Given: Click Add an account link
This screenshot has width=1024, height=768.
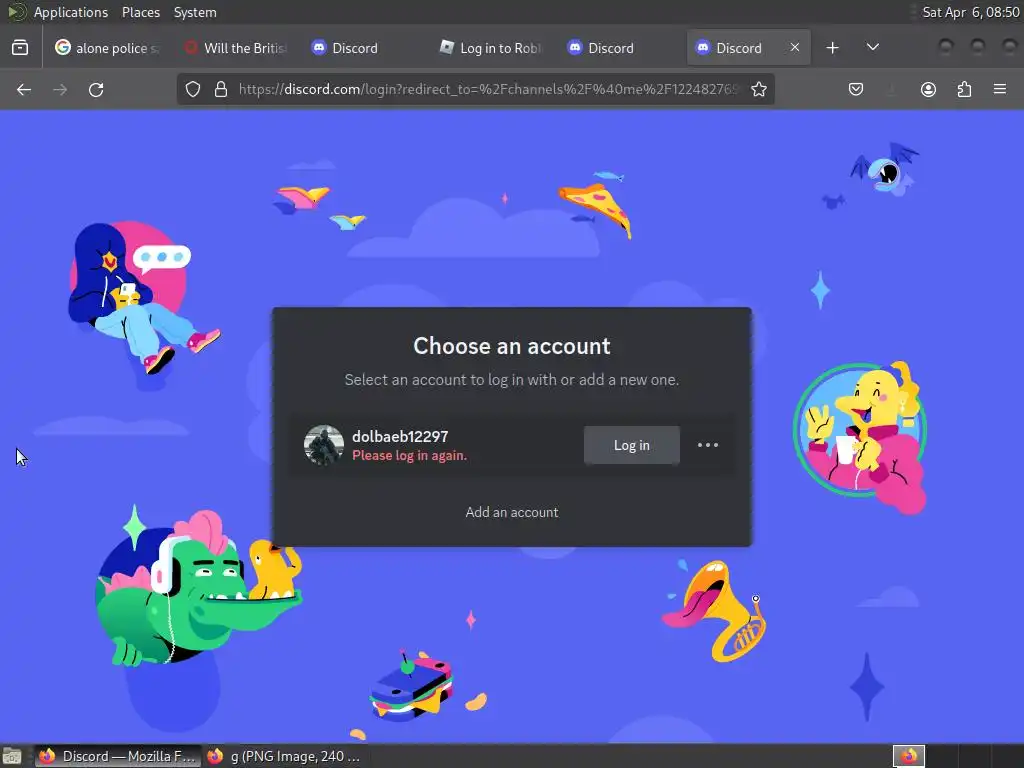Looking at the screenshot, I should pyautogui.click(x=512, y=513).
